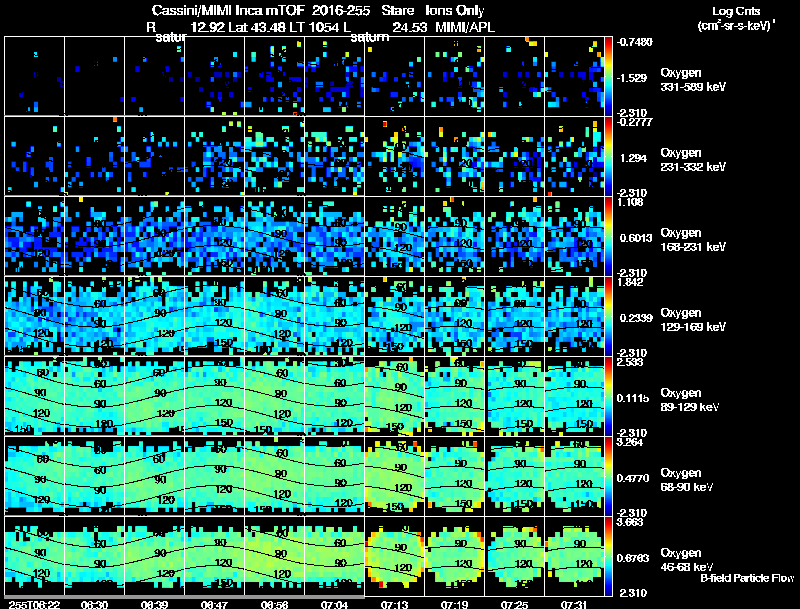Click the color scale next to Oxygen 89-129 keV
Viewport: 800px width, 609px height.
tap(608, 396)
